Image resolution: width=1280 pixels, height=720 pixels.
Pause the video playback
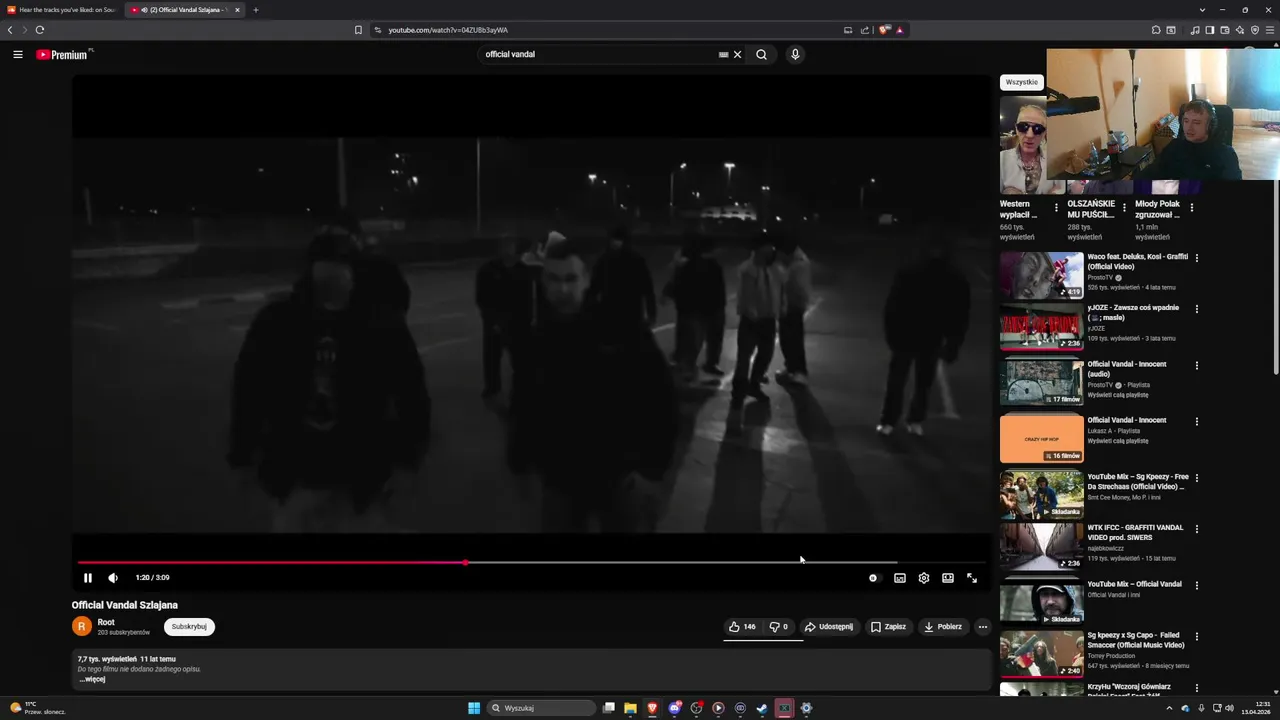coord(88,578)
